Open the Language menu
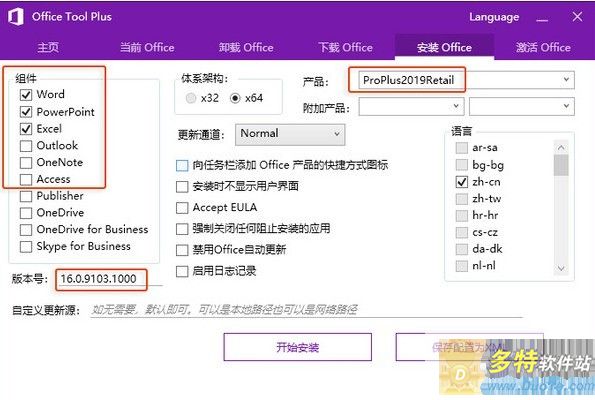The width and height of the screenshot is (595, 400). (494, 17)
